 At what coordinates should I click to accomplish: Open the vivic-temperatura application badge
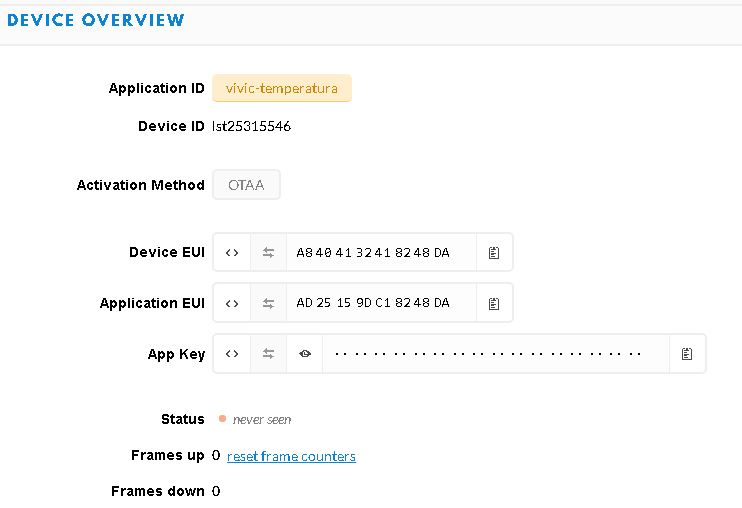282,88
